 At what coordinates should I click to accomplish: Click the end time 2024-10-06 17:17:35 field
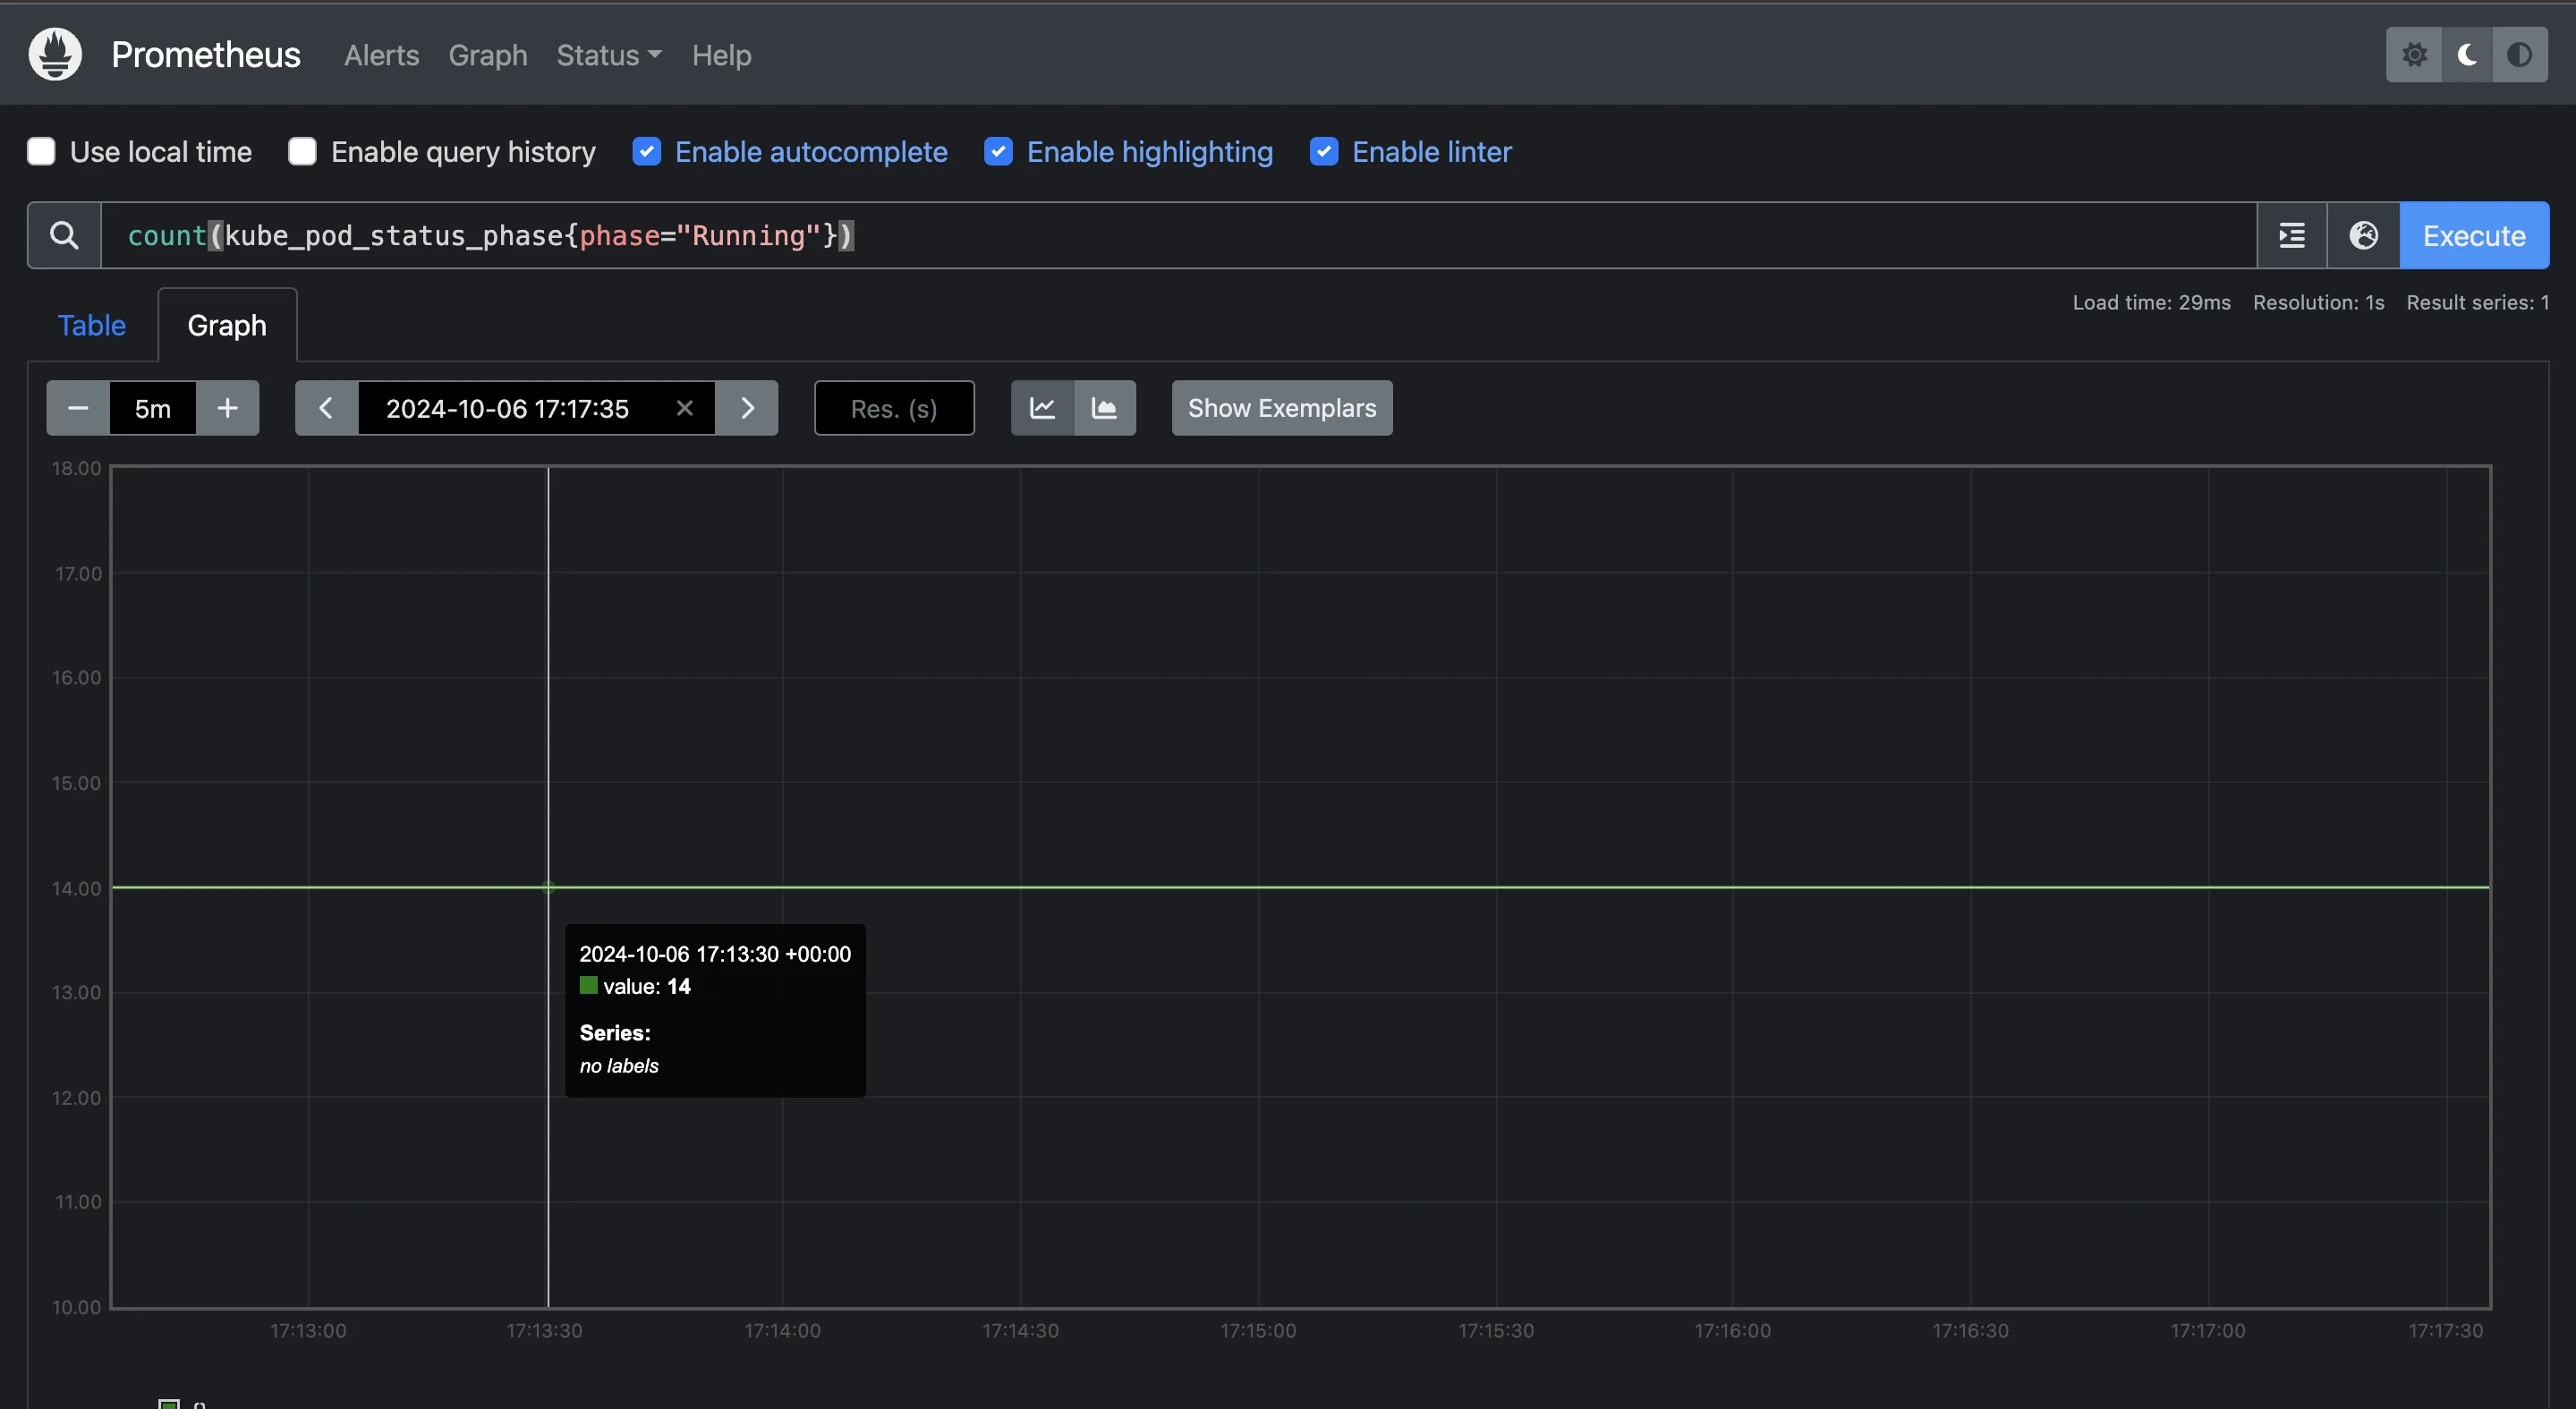pos(508,408)
